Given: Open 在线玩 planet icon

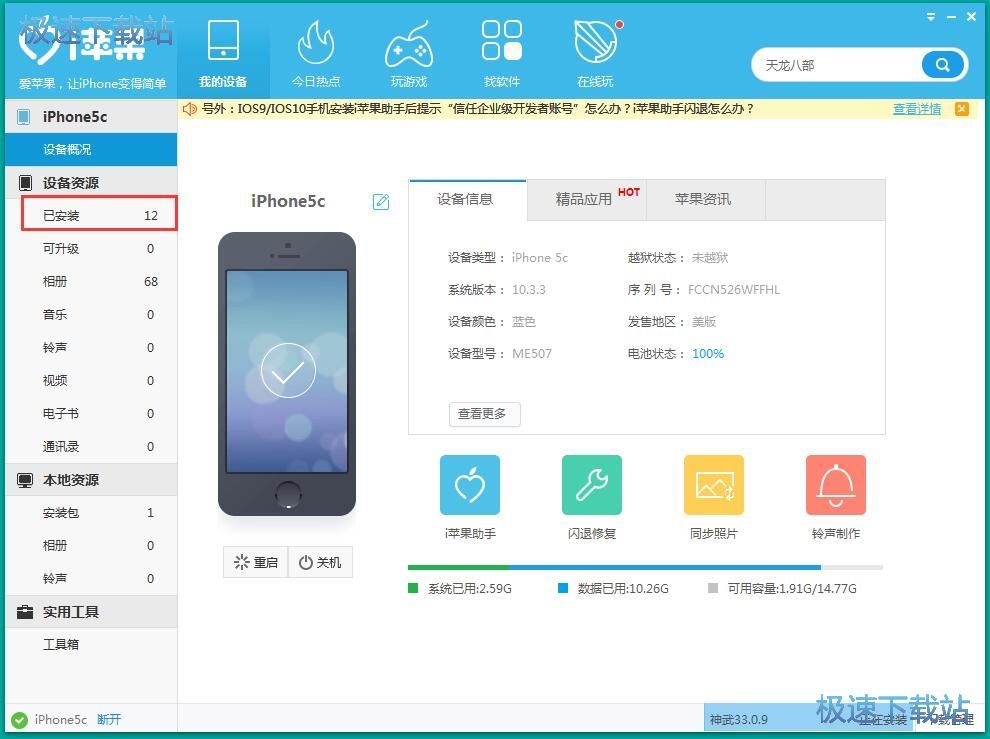Looking at the screenshot, I should click(595, 40).
